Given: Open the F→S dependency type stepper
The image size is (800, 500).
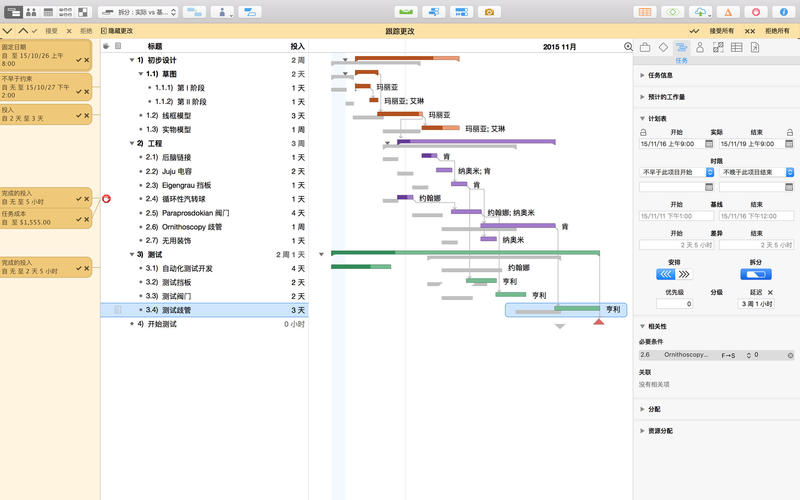Looking at the screenshot, I should pyautogui.click(x=749, y=355).
